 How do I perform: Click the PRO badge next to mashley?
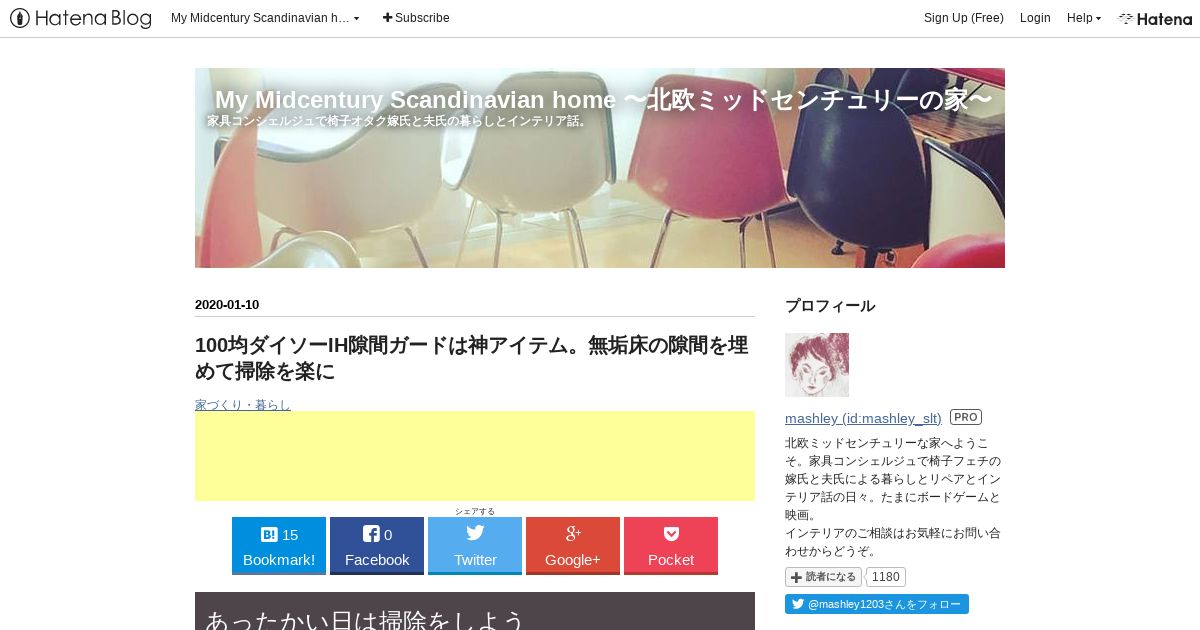[x=966, y=417]
